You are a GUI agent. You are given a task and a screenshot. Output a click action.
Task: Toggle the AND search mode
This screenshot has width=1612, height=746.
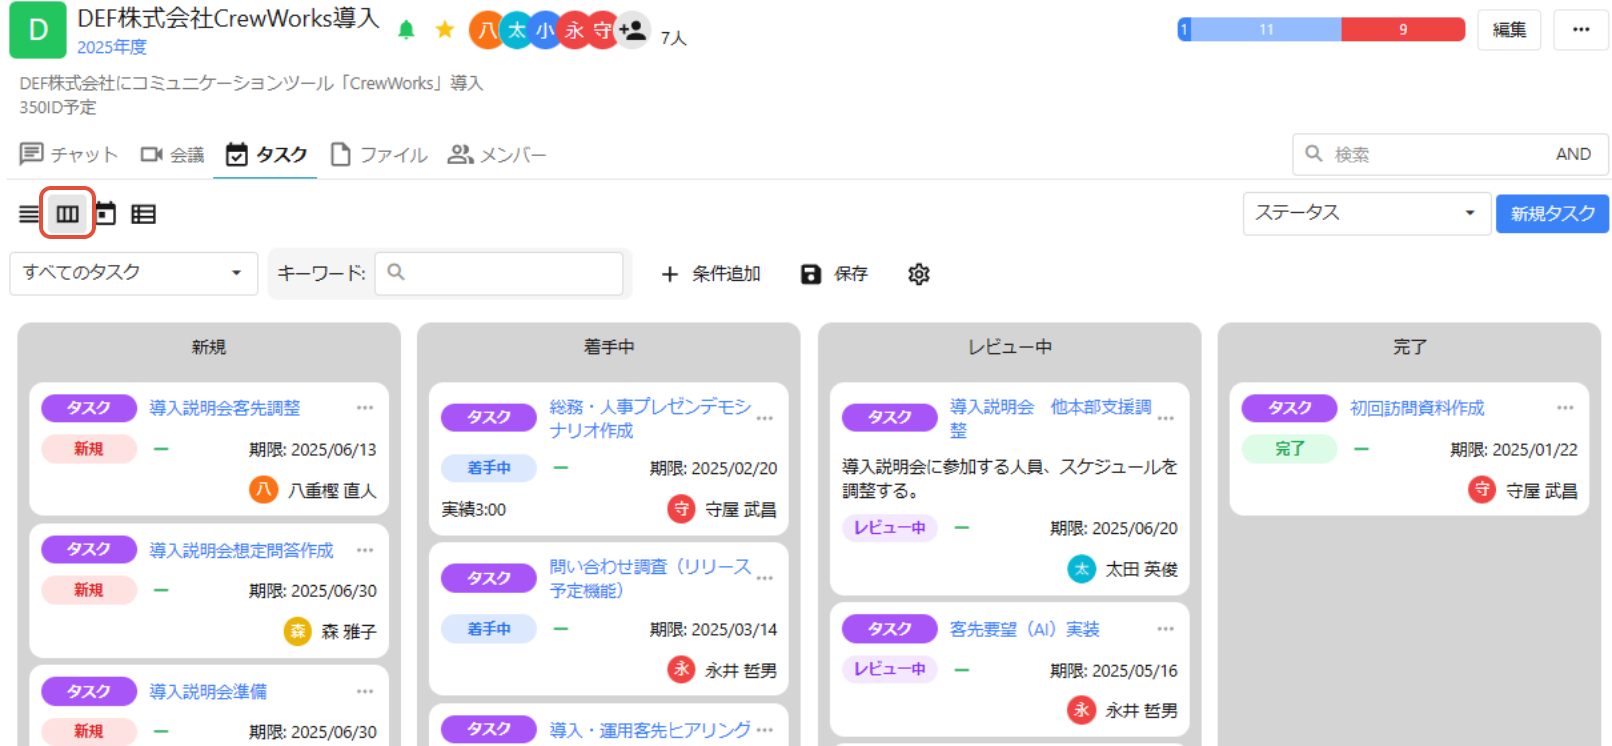pos(1573,154)
